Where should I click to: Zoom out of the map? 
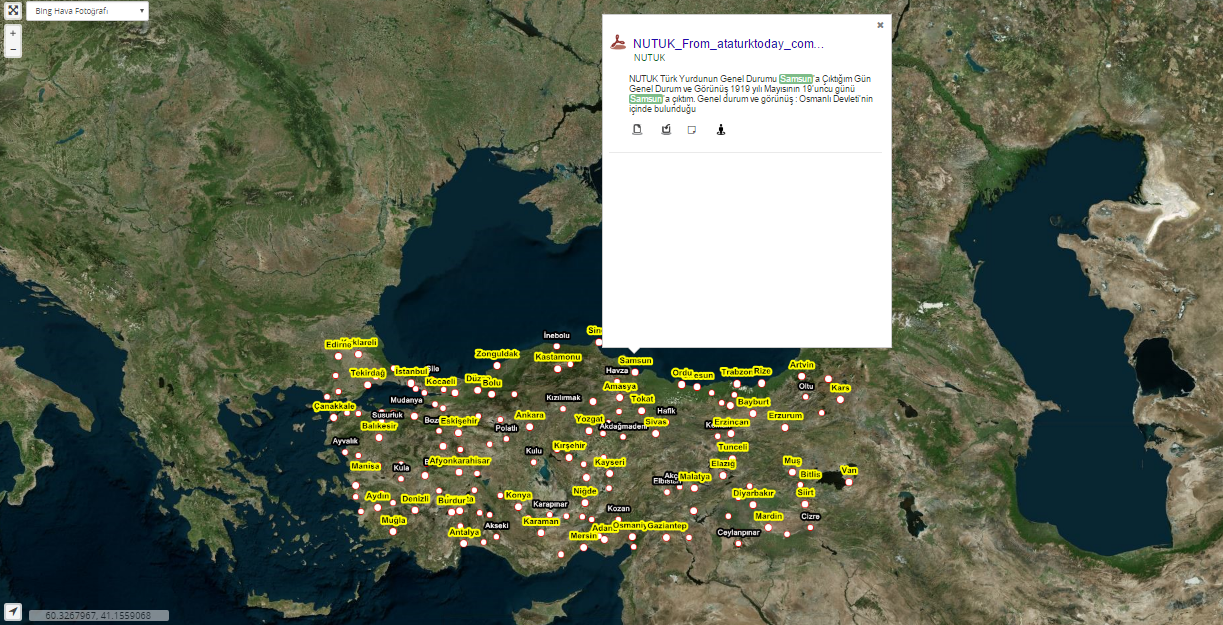click(13, 49)
